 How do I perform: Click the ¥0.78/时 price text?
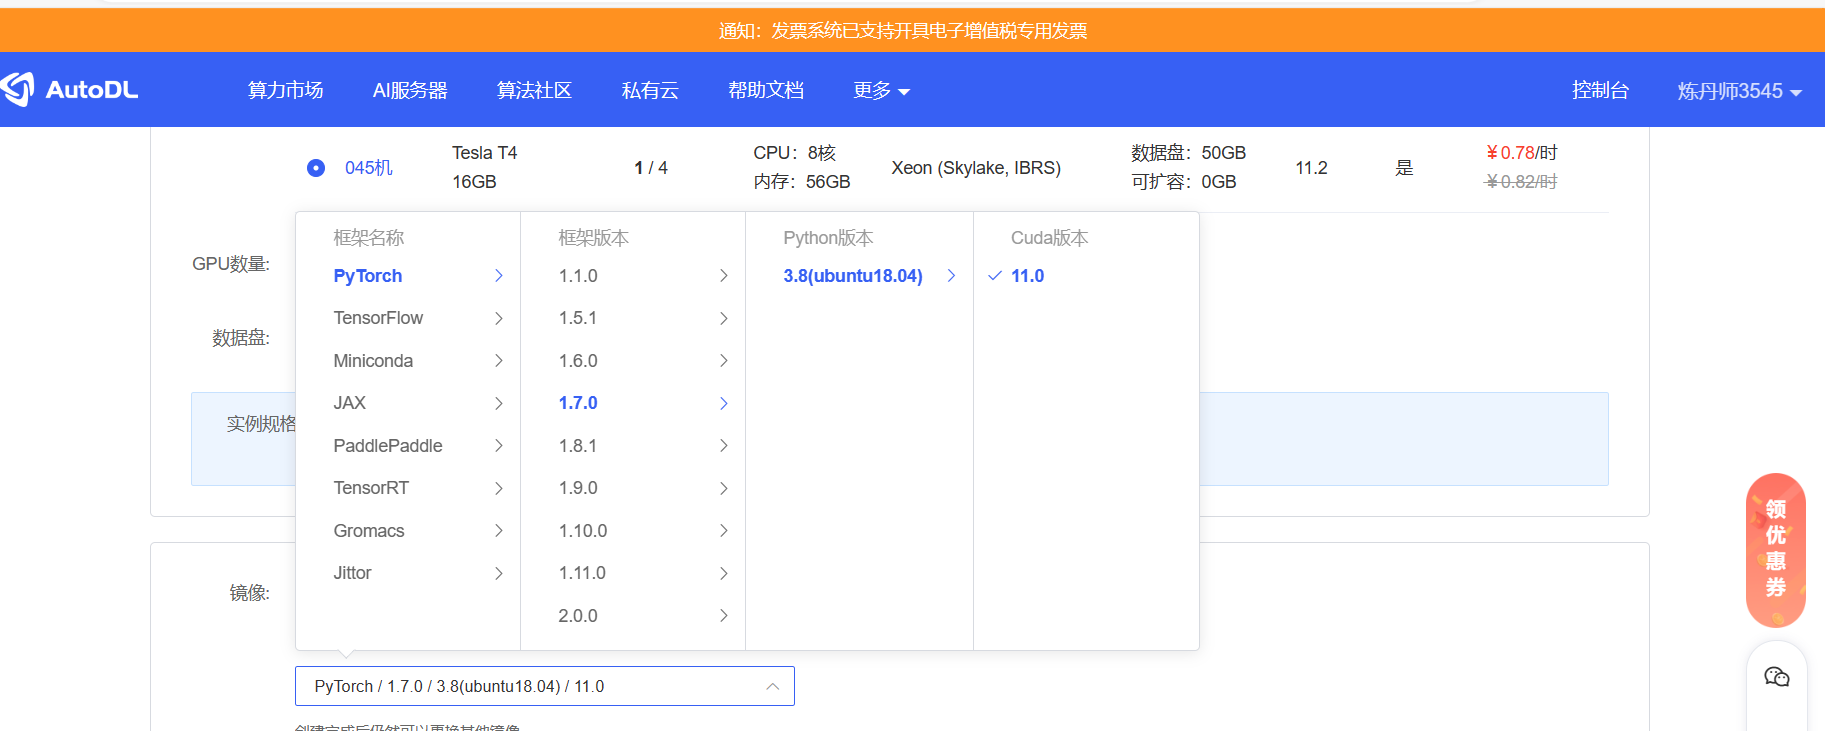(1521, 153)
